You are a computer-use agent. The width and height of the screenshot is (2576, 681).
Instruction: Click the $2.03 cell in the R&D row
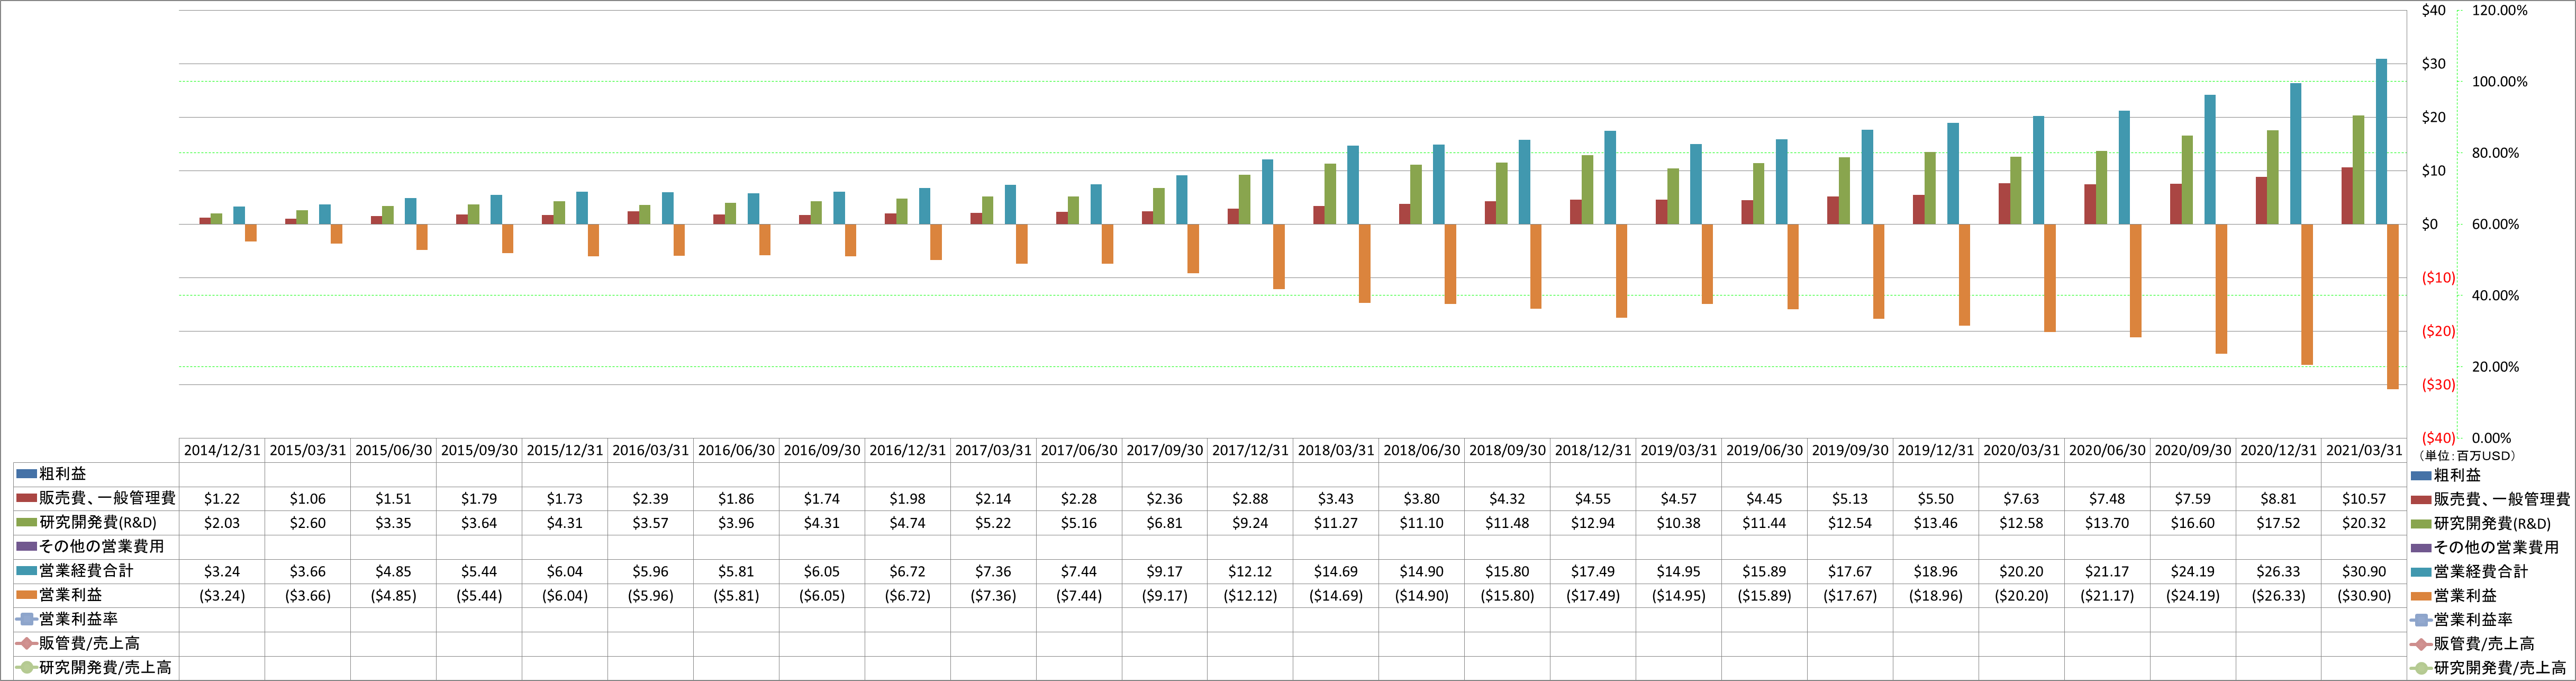click(x=222, y=523)
